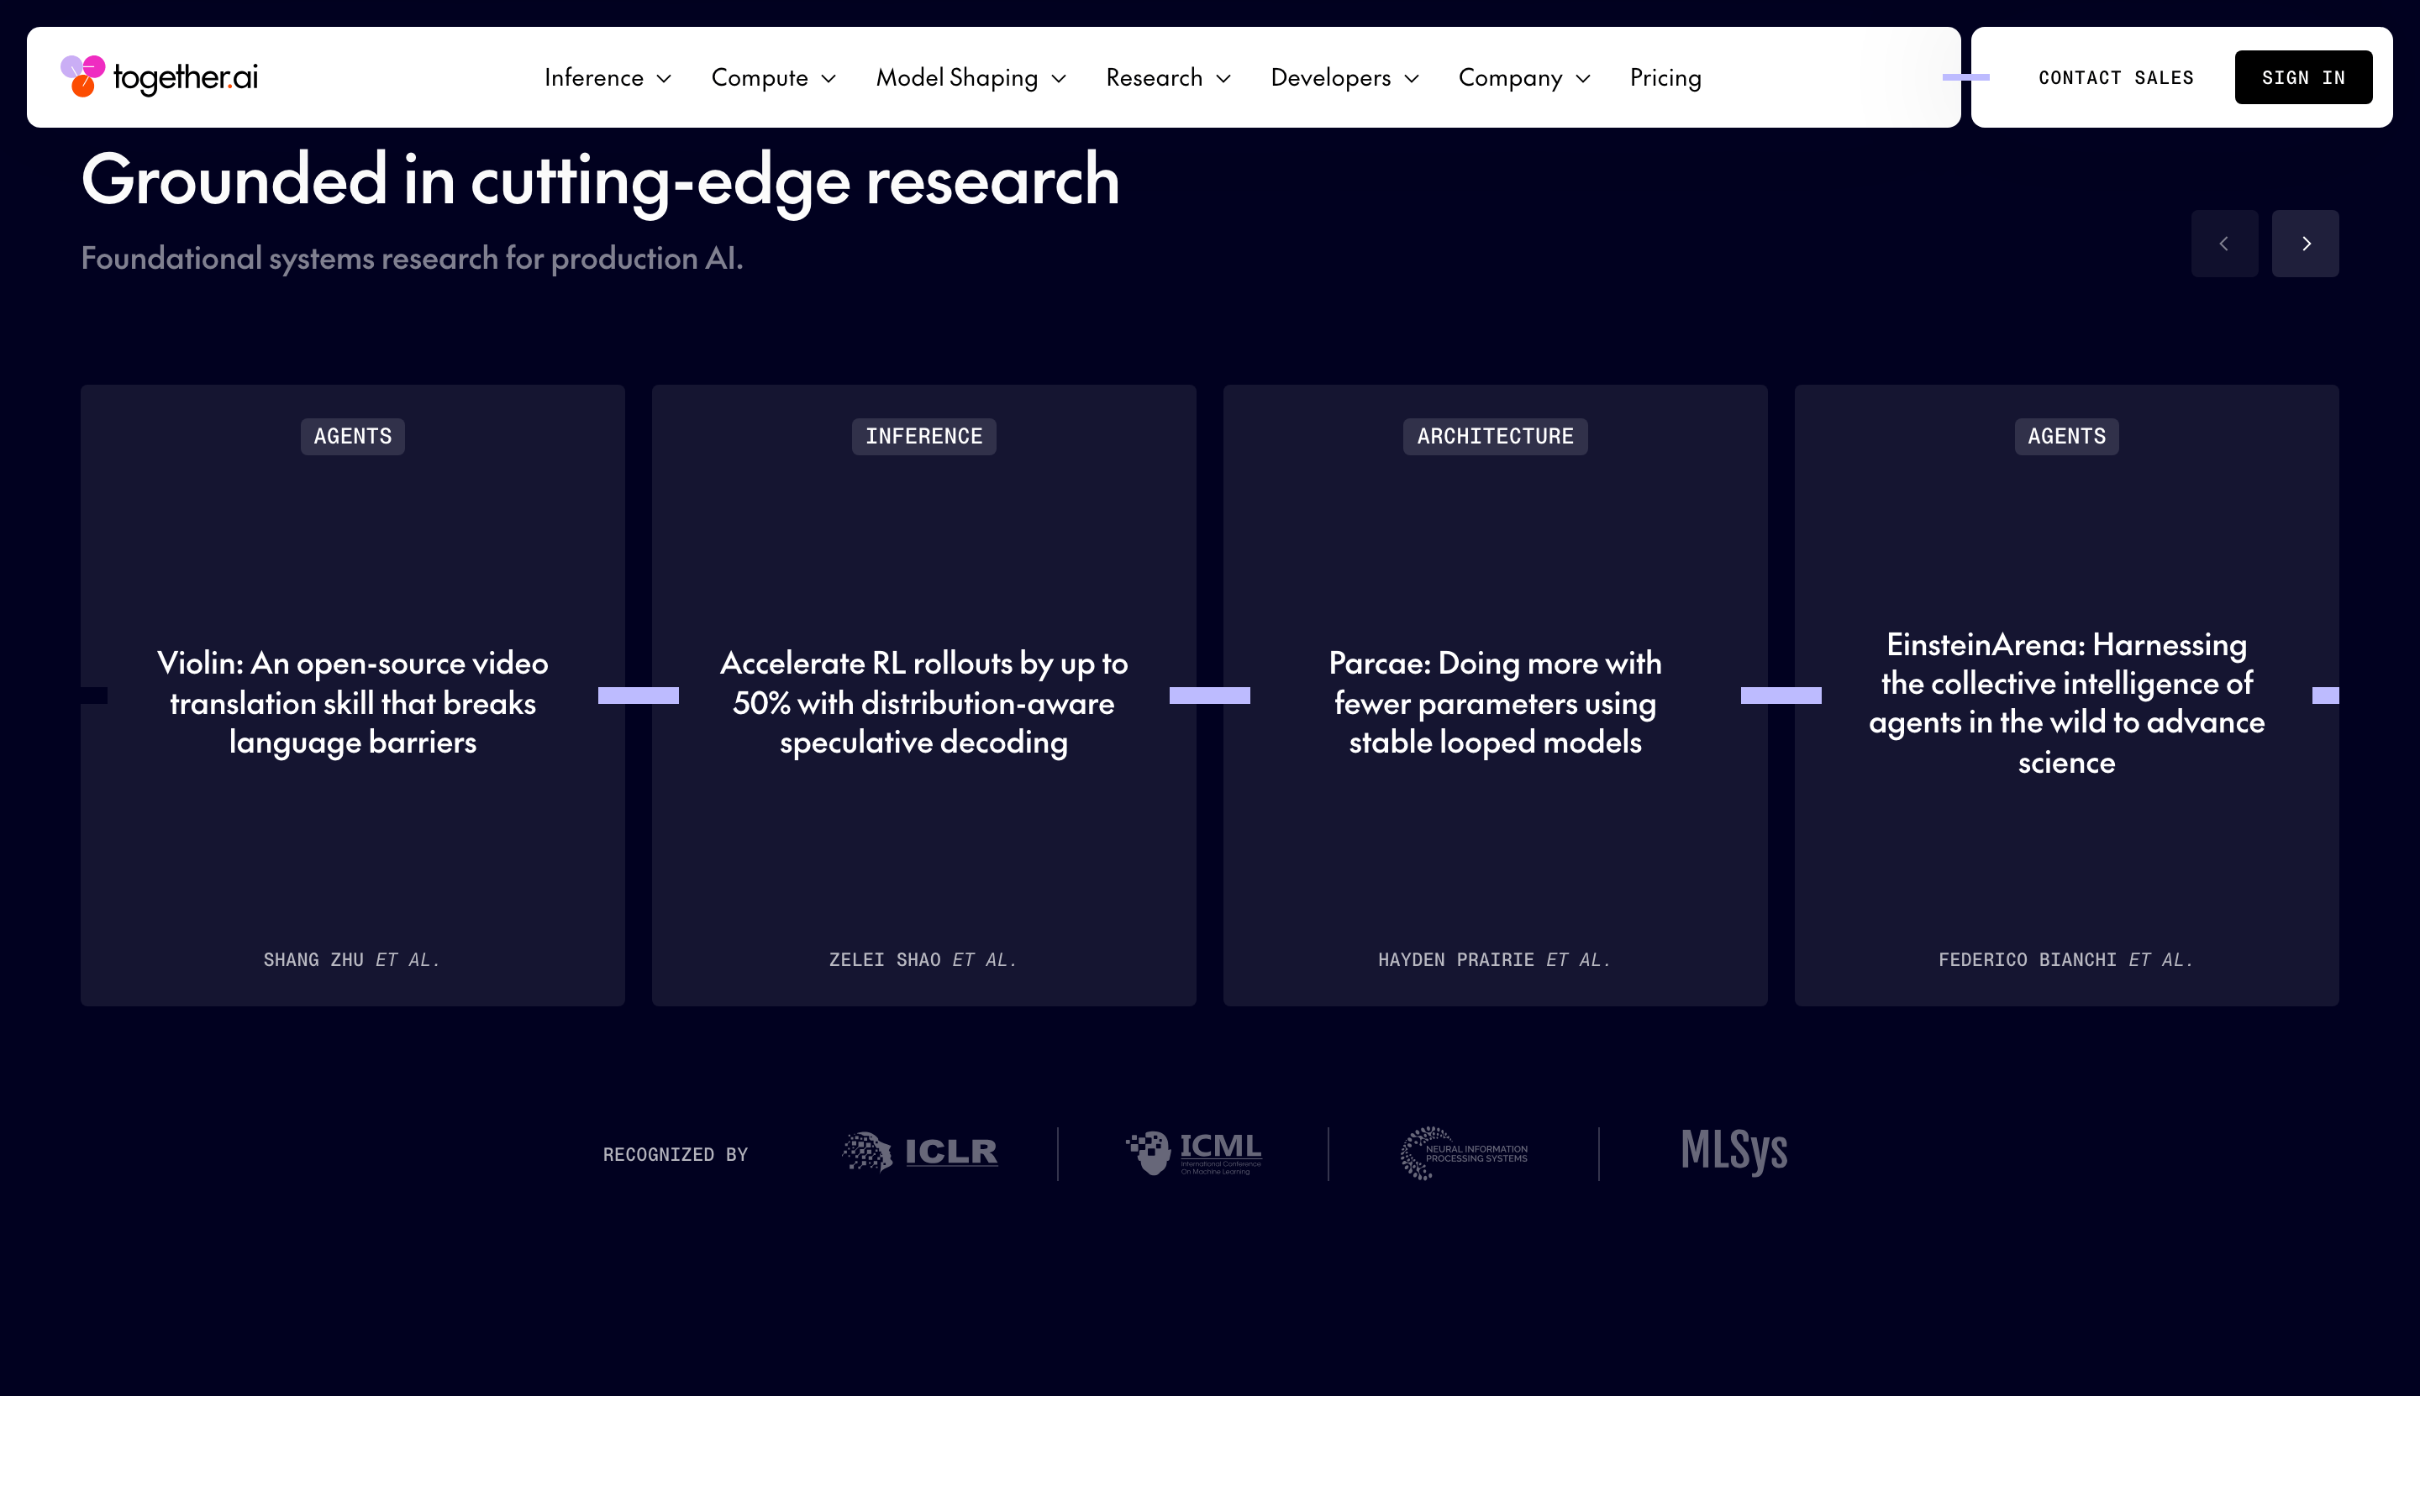This screenshot has width=2420, height=1512.
Task: Go to previous research carousel slide
Action: point(2224,243)
